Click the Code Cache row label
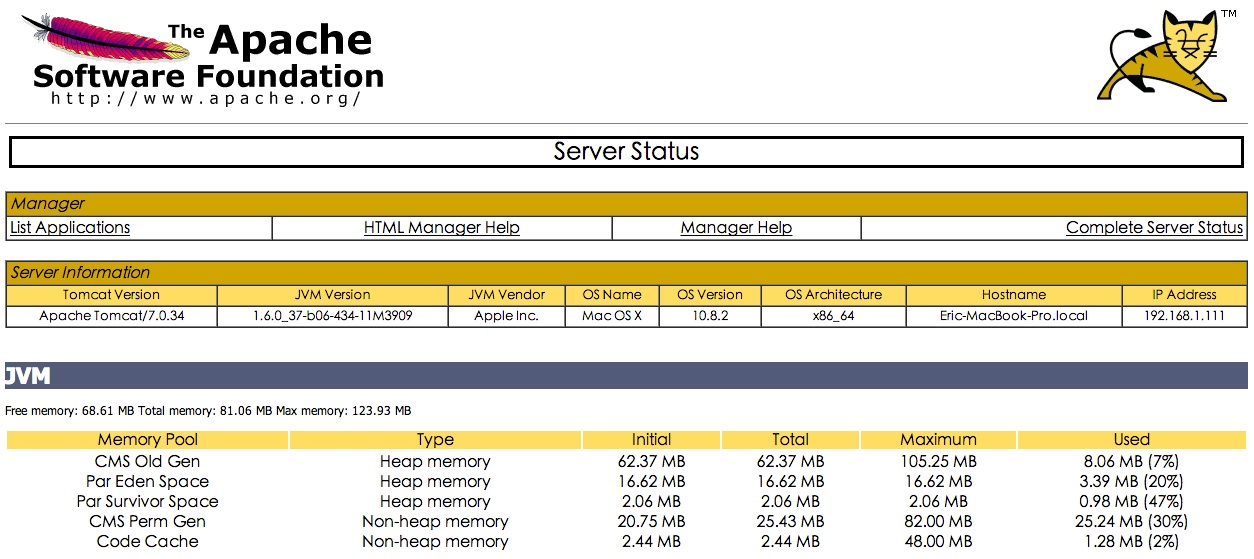 [148, 542]
